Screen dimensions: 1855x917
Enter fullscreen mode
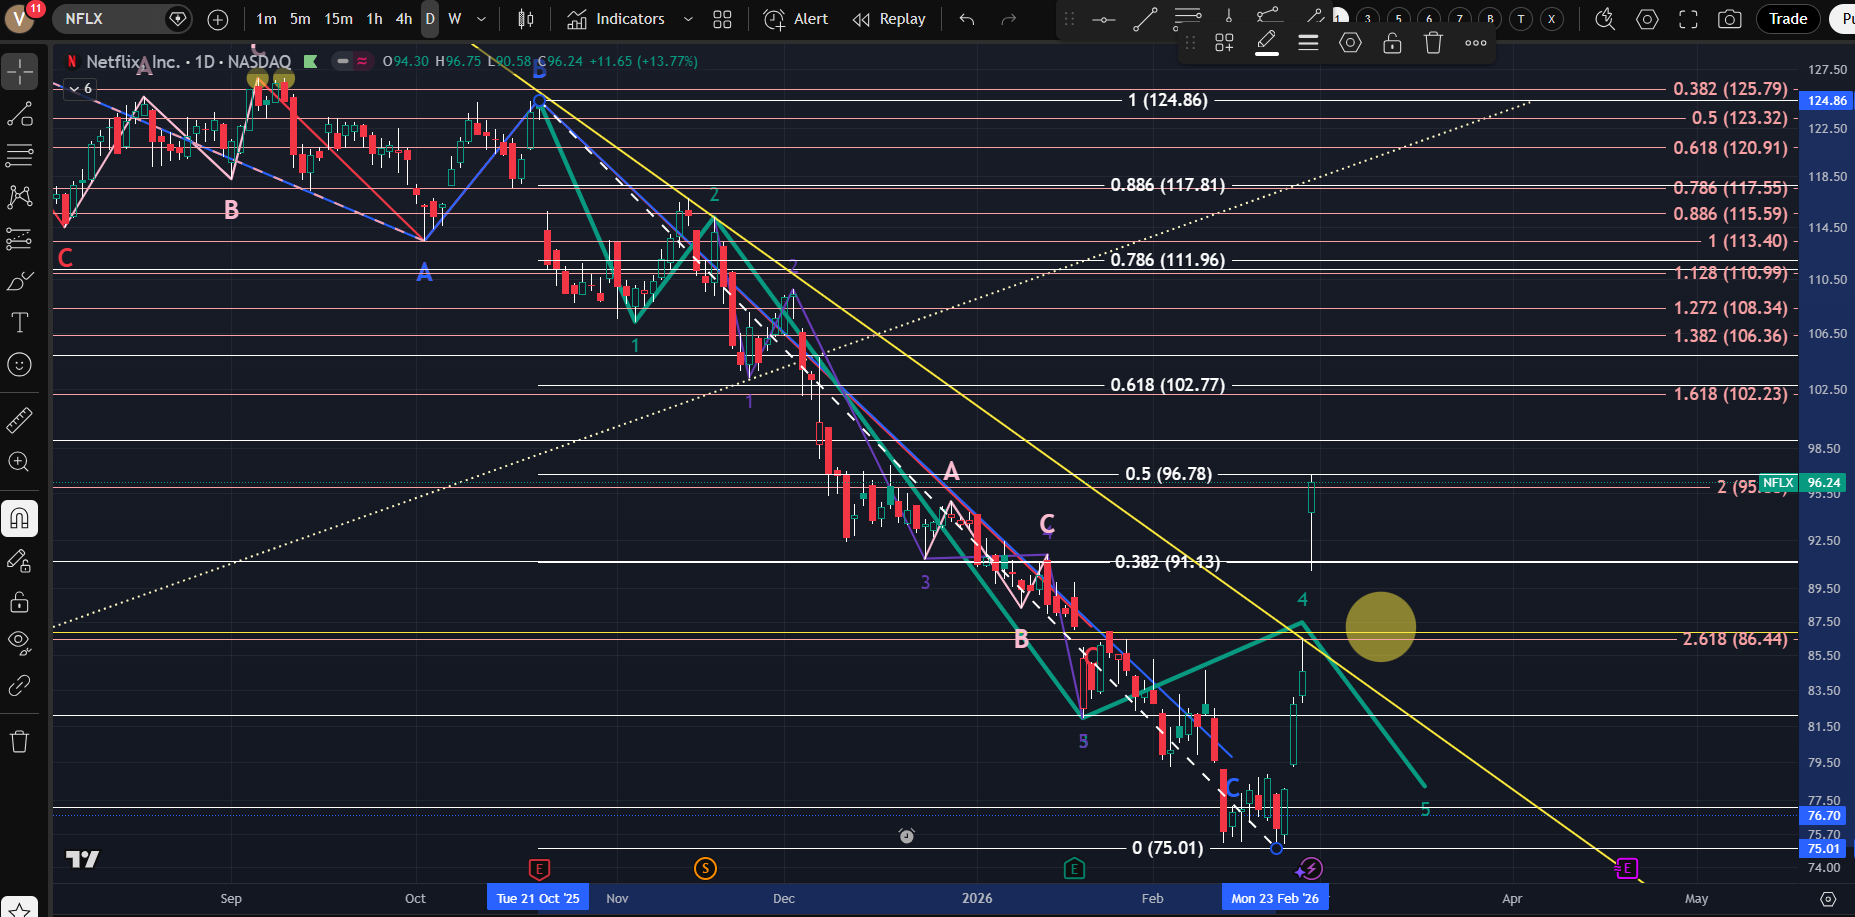coord(1688,19)
